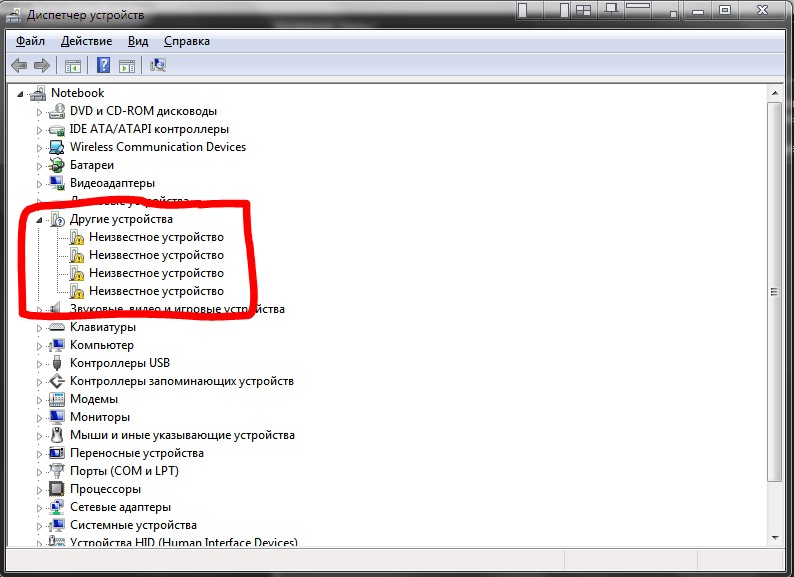Select the Системные устройства label
Image resolution: width=794 pixels, height=577 pixels.
pos(133,525)
